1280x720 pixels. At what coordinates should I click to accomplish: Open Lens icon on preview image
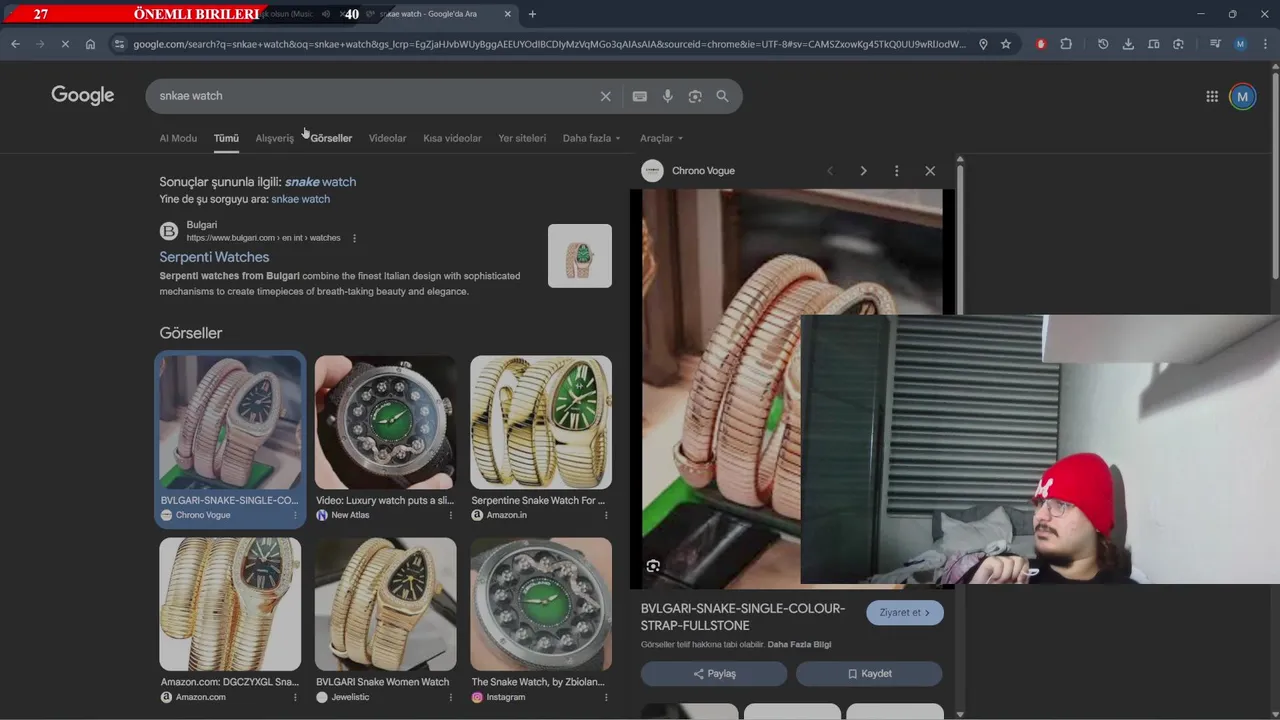653,566
